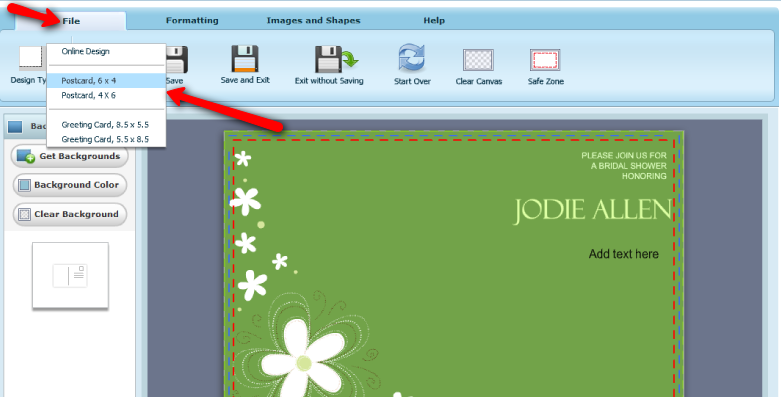The width and height of the screenshot is (781, 397).
Task: Click the Clear Canvas icon
Action: coord(478,60)
